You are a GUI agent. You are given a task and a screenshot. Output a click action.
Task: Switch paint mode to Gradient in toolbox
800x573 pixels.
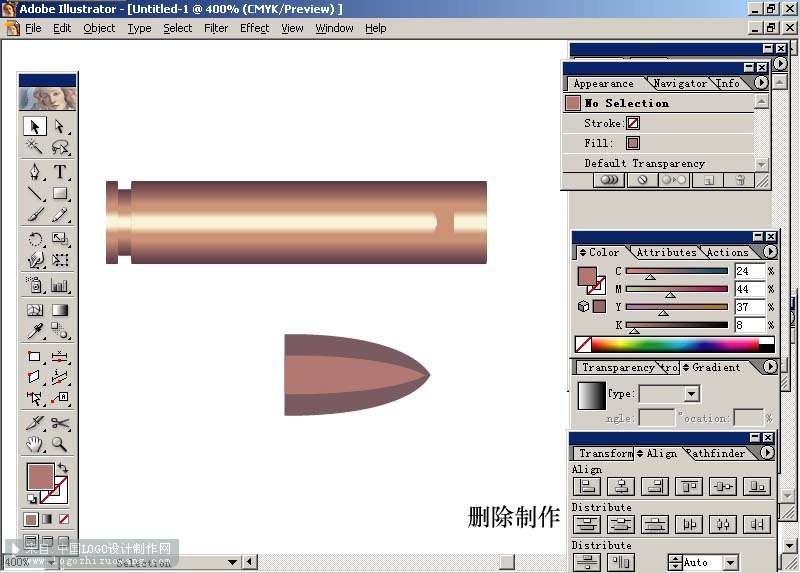pyautogui.click(x=47, y=519)
